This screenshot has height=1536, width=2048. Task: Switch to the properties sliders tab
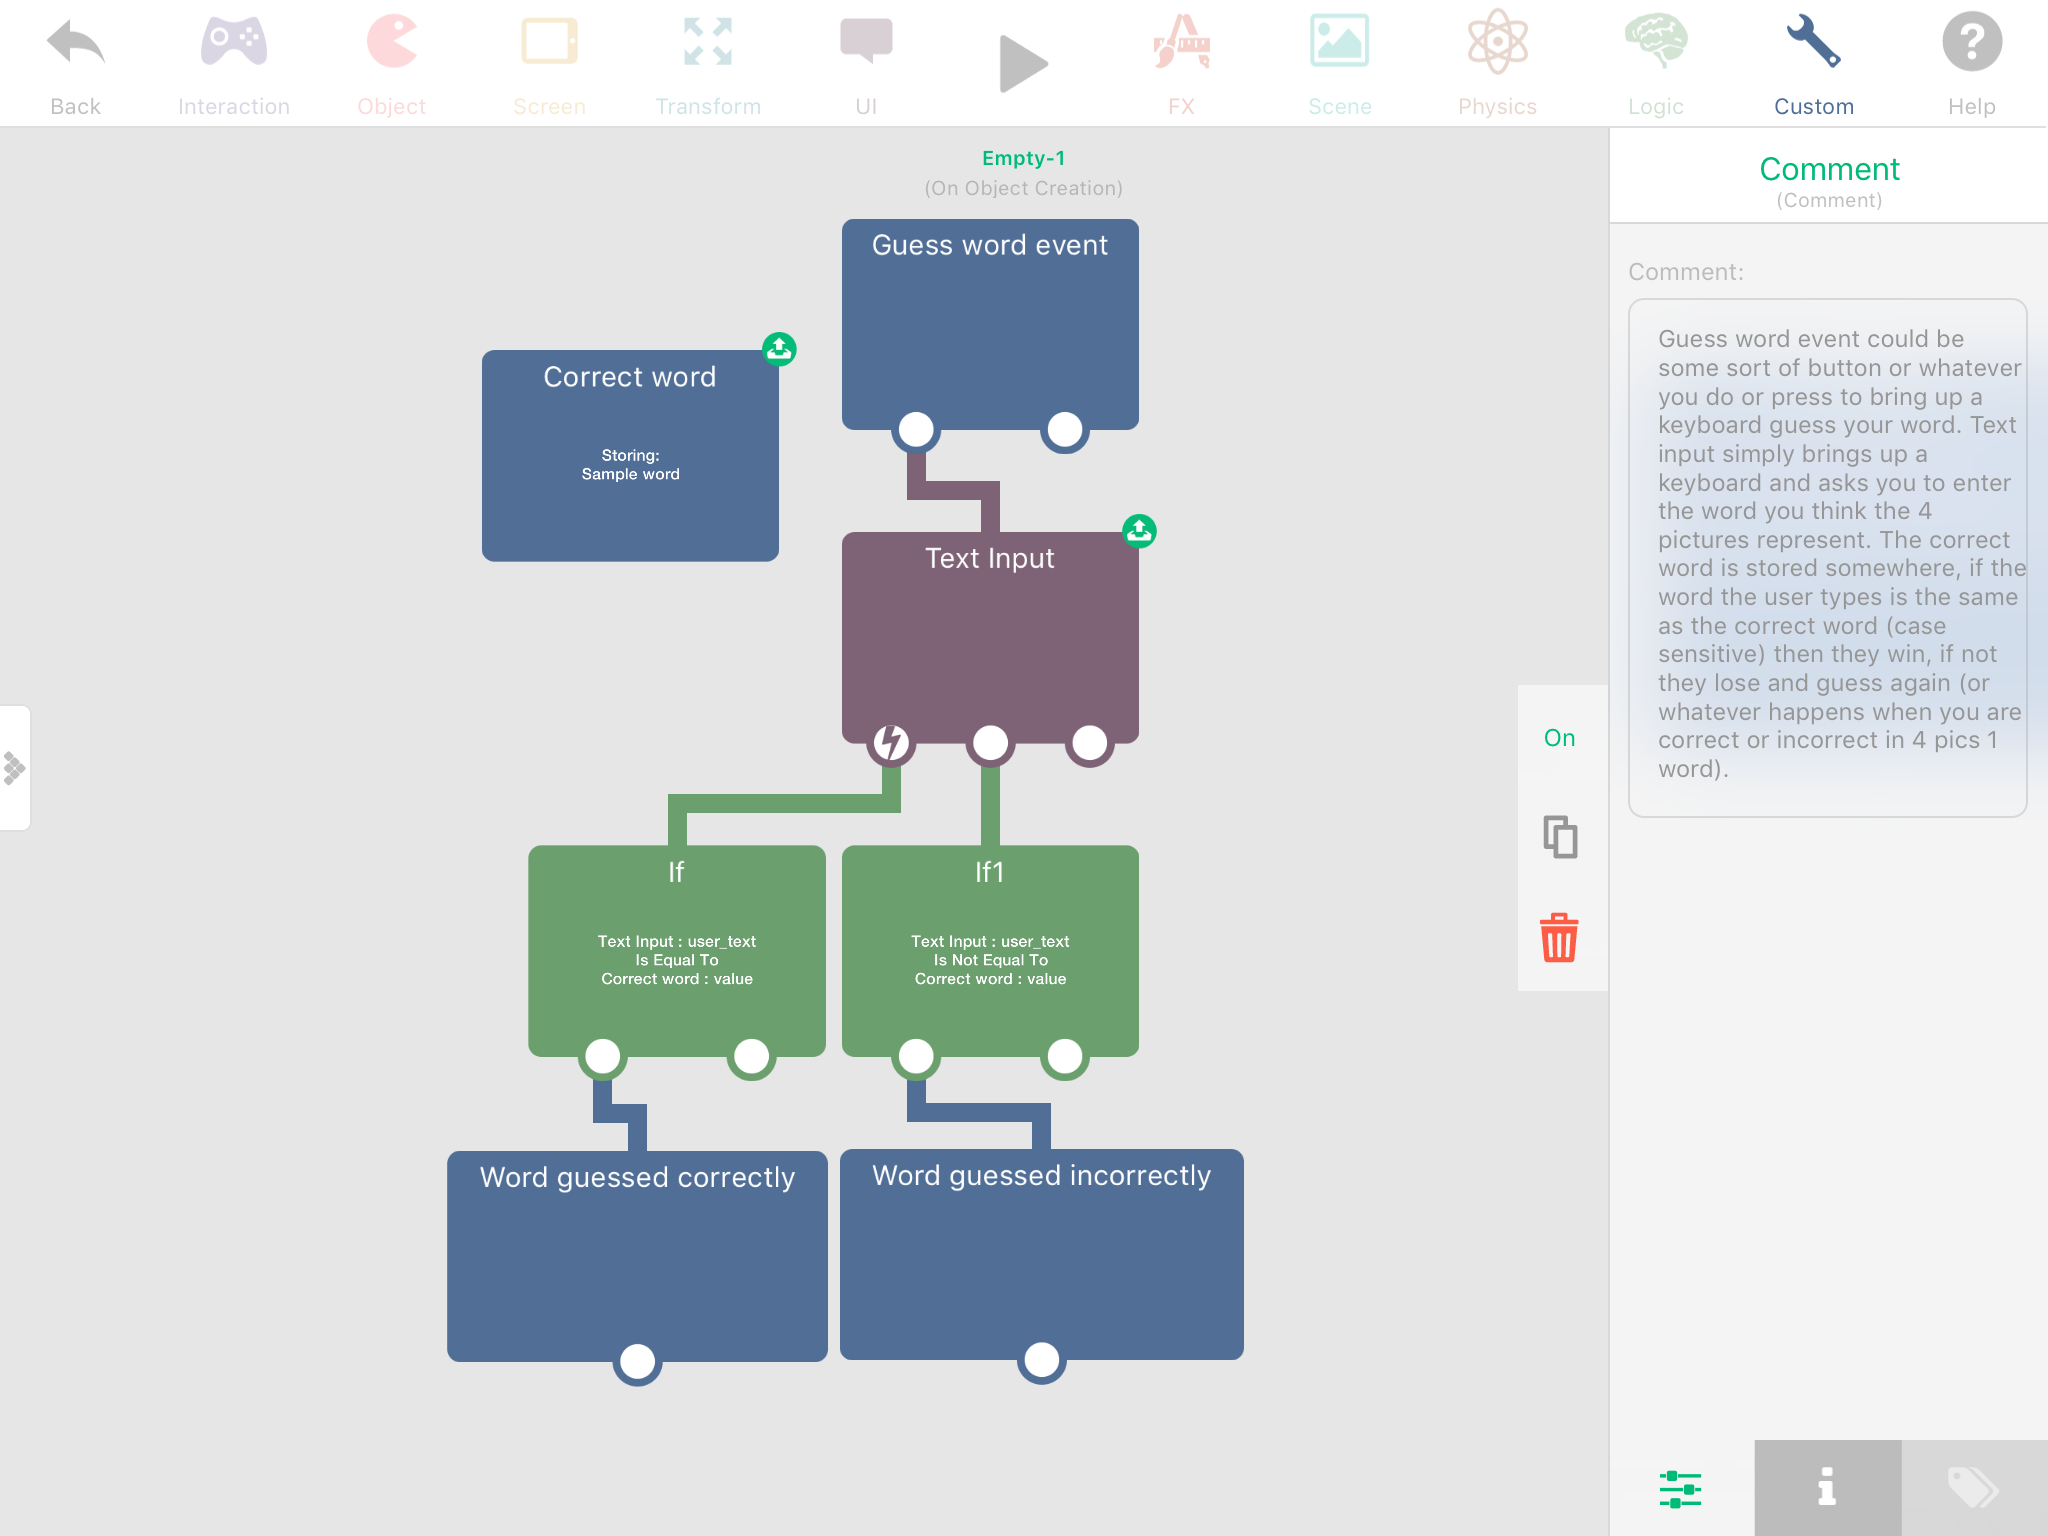[1680, 1488]
